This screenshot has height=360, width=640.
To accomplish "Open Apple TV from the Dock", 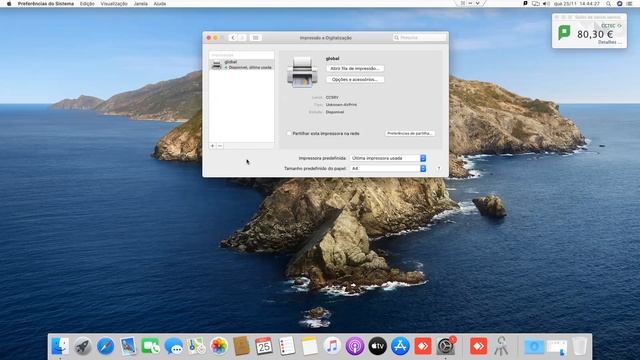I will click(x=378, y=346).
